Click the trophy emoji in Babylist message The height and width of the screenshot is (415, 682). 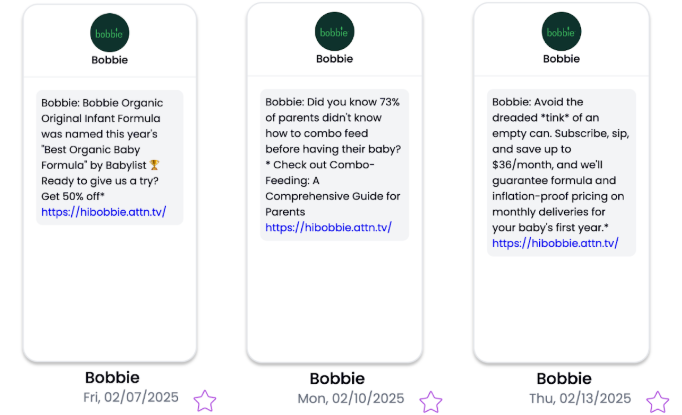click(154, 165)
